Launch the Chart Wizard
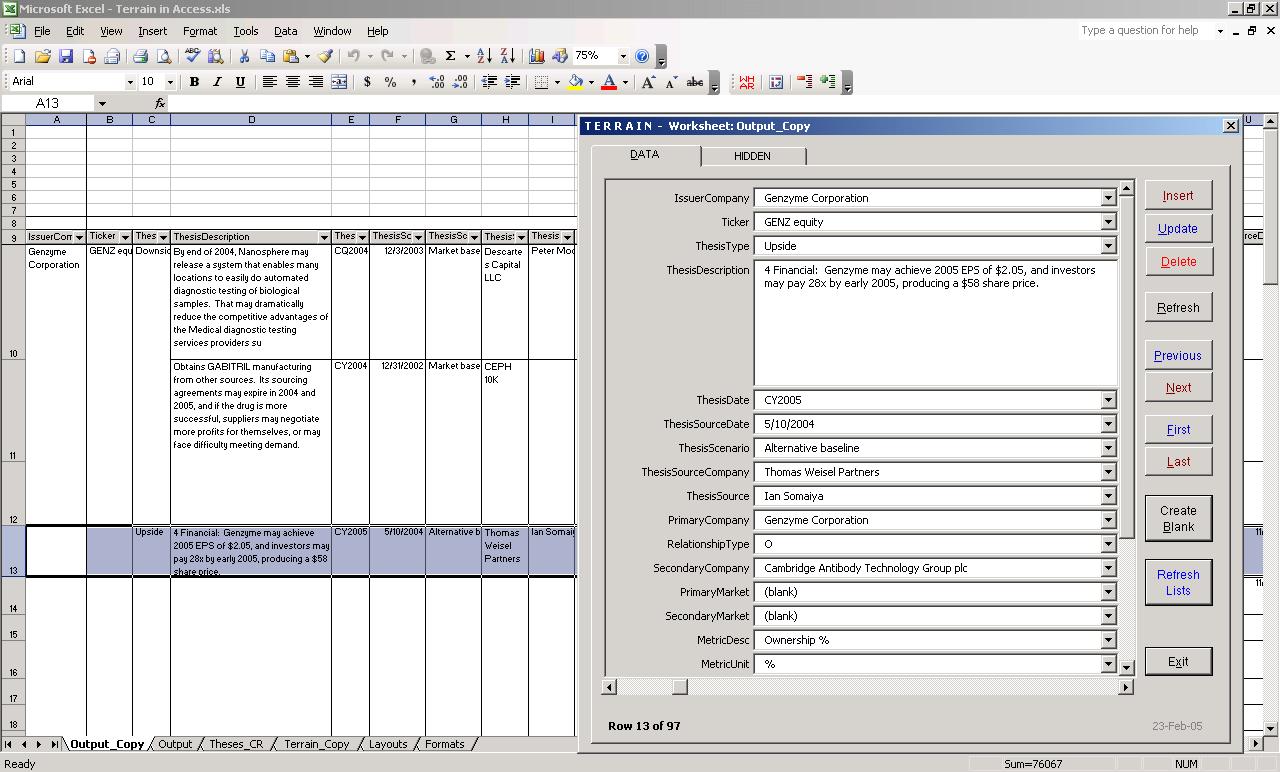Image resolution: width=1280 pixels, height=772 pixels. pos(537,56)
